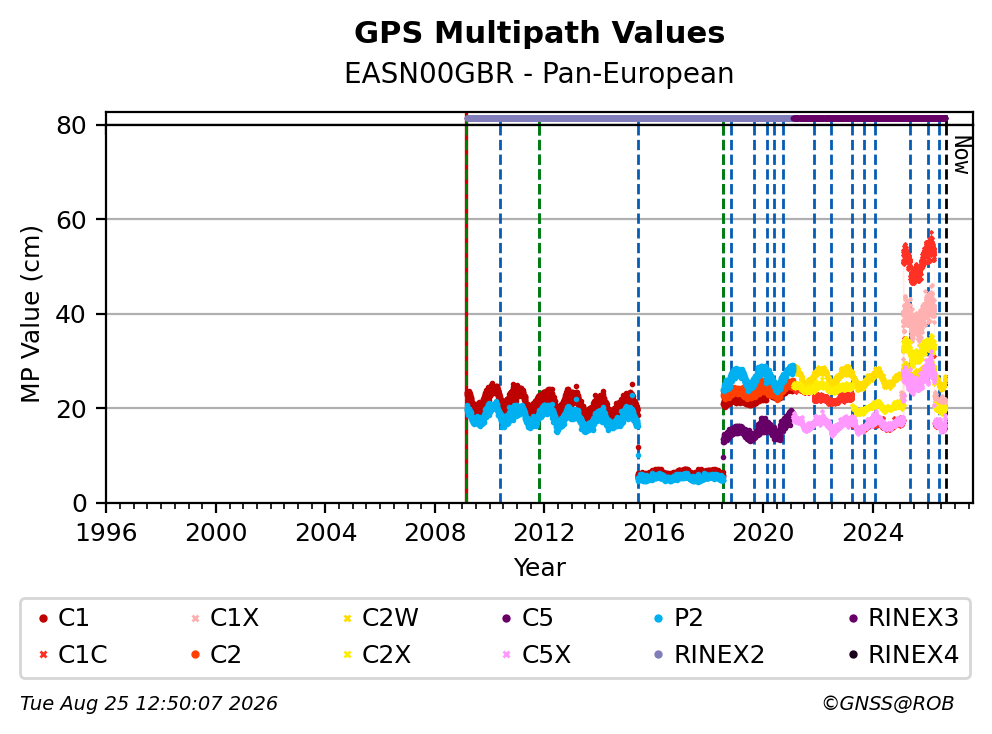This screenshot has height=734, width=992.
Task: Click the 2000 x-axis tick label
Action: click(216, 533)
